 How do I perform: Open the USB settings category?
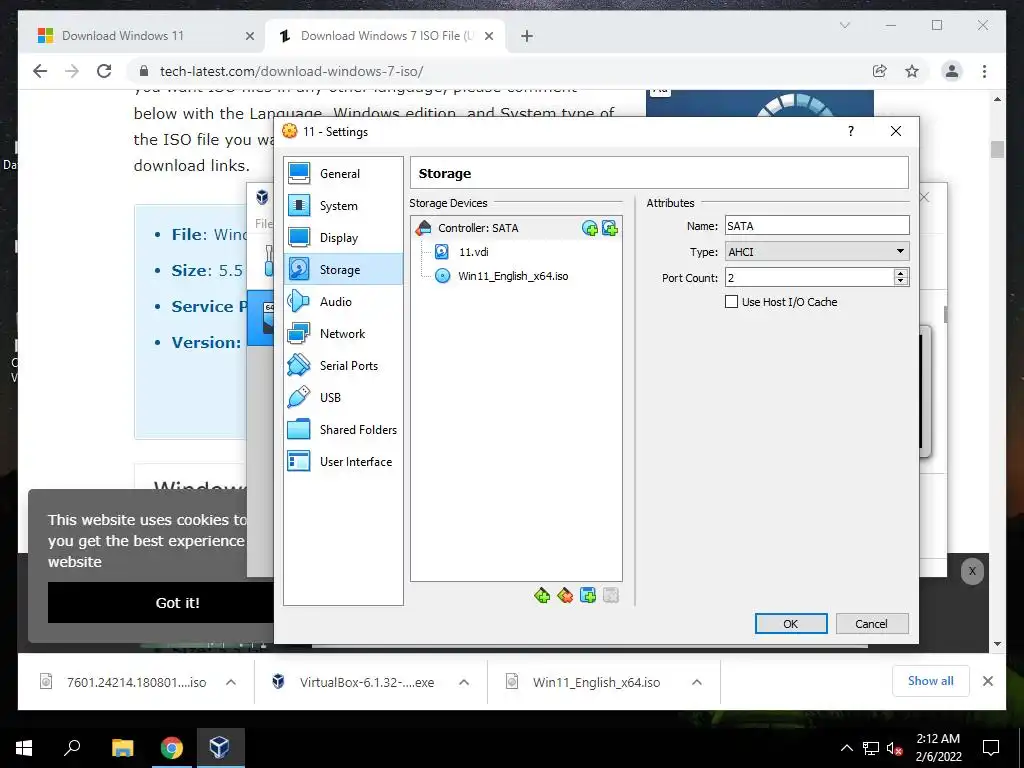[x=343, y=398]
